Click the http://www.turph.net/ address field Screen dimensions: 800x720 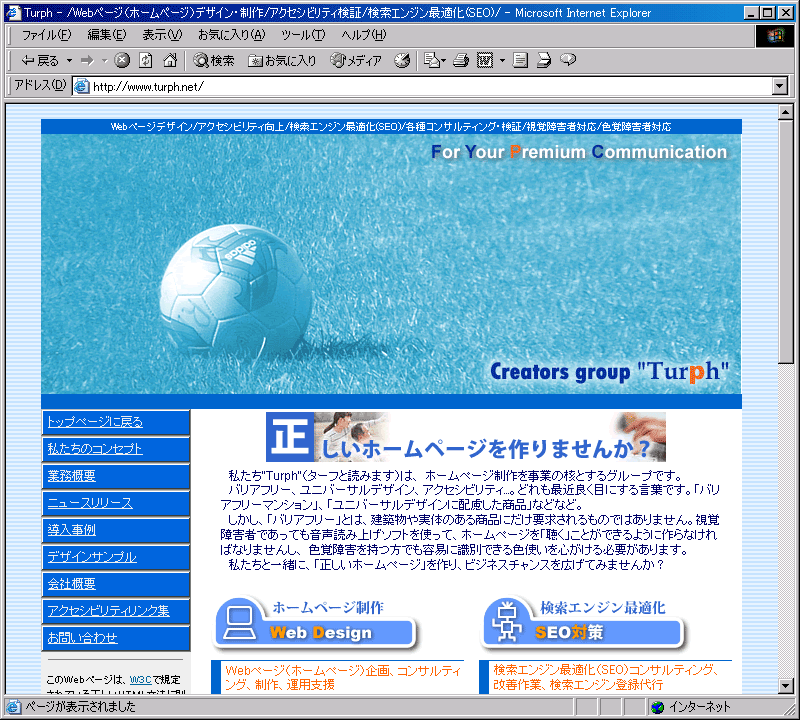coord(422,86)
